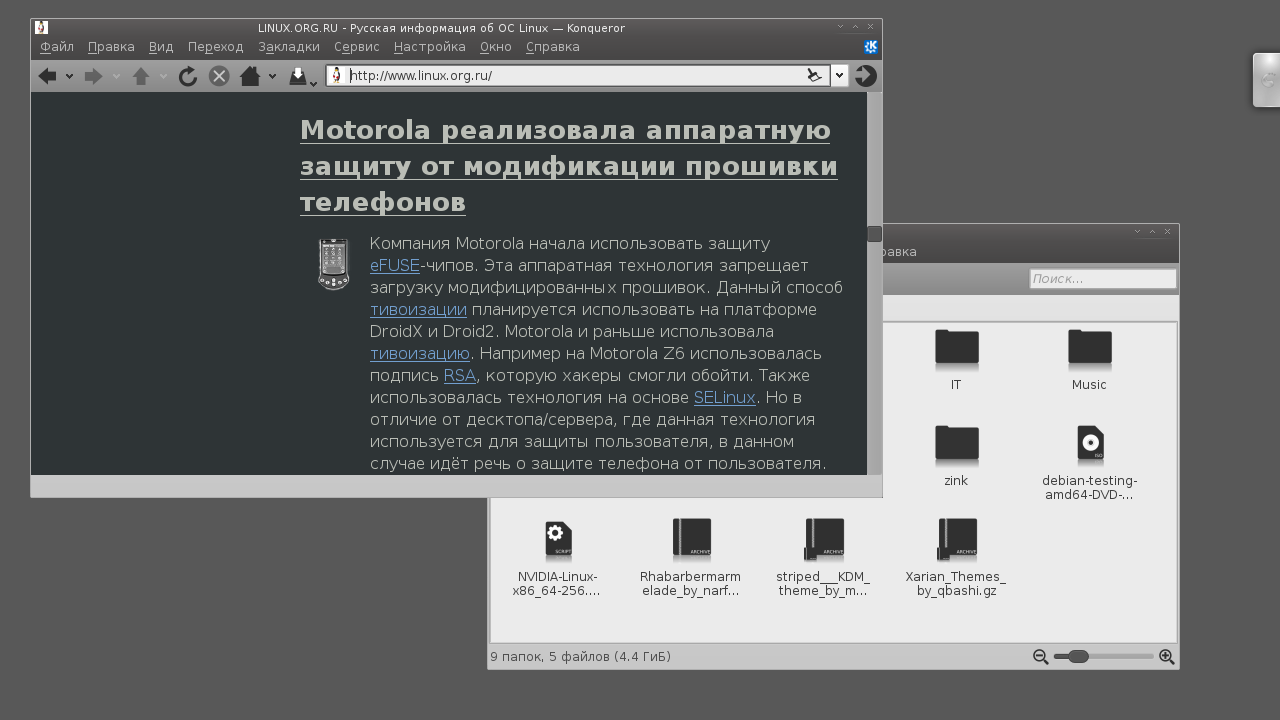The image size is (1280, 720).
Task: Open the Переход menu
Action: [x=215, y=47]
